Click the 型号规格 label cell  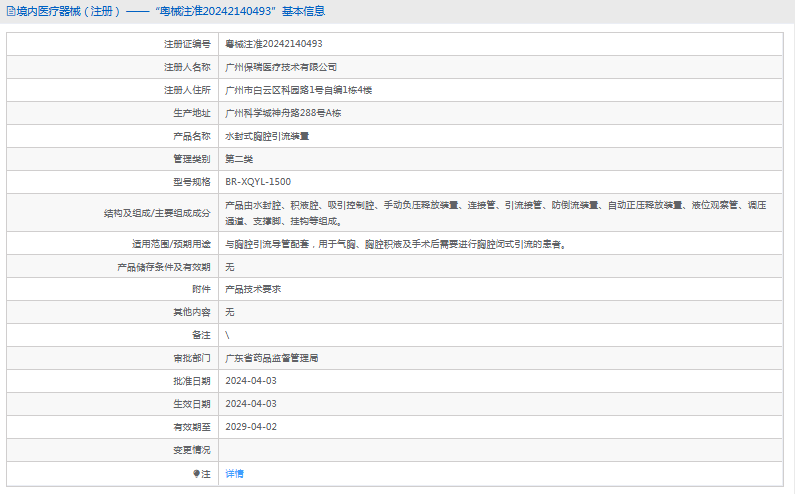point(113,182)
